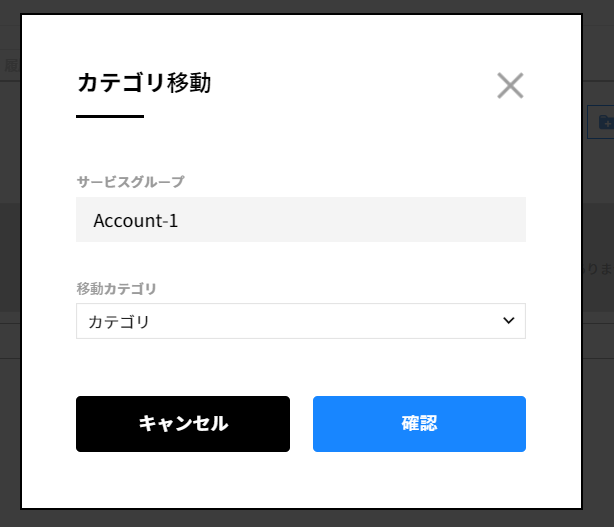
Task: Click the 移動カテゴリ label
Action: pyautogui.click(x=116, y=288)
